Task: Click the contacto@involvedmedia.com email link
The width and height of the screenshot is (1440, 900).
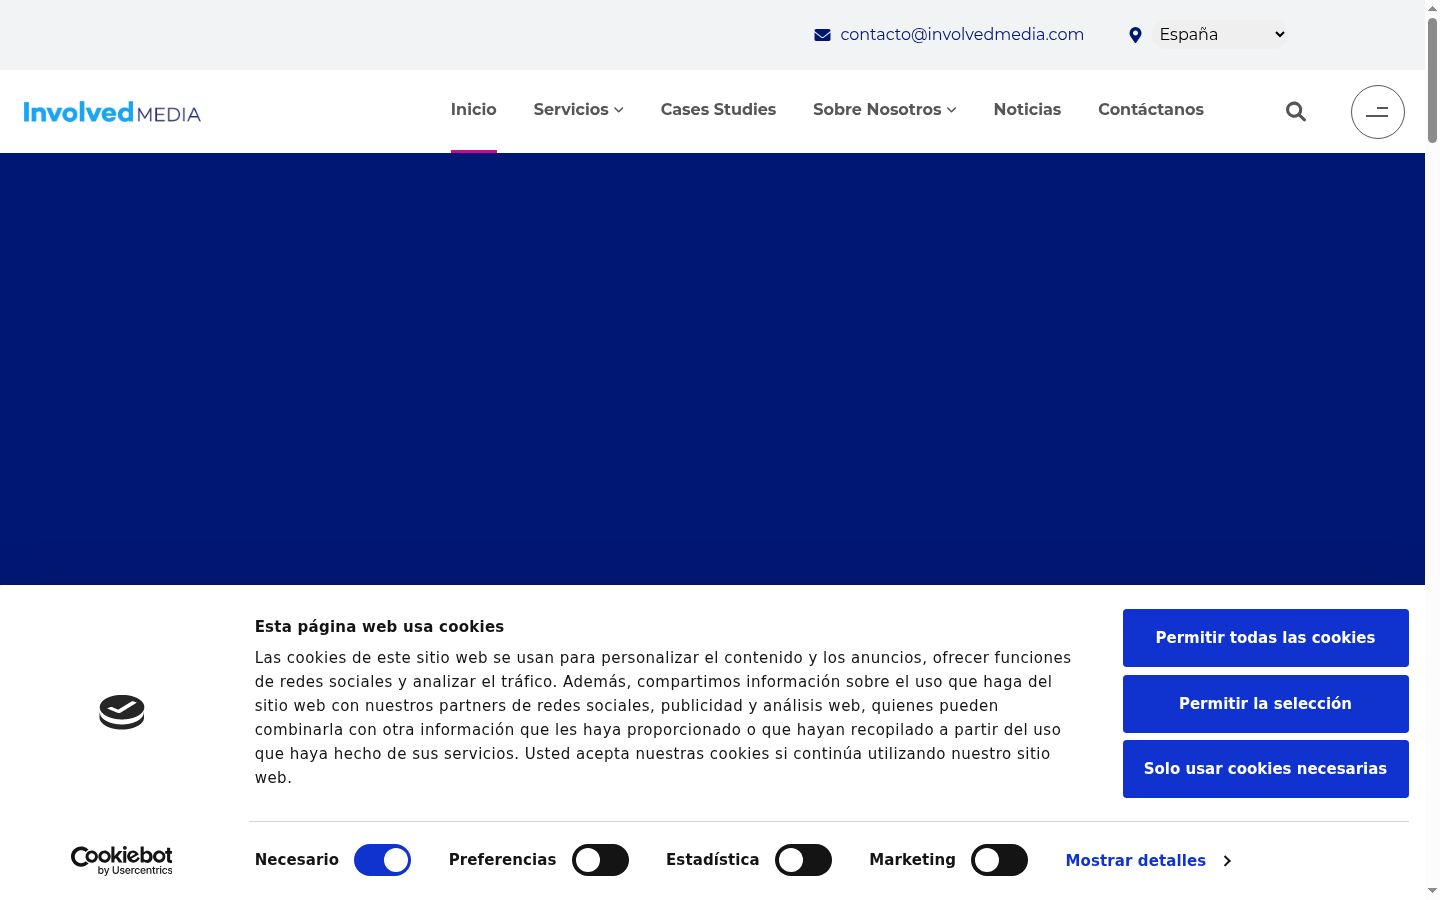Action: [x=962, y=35]
